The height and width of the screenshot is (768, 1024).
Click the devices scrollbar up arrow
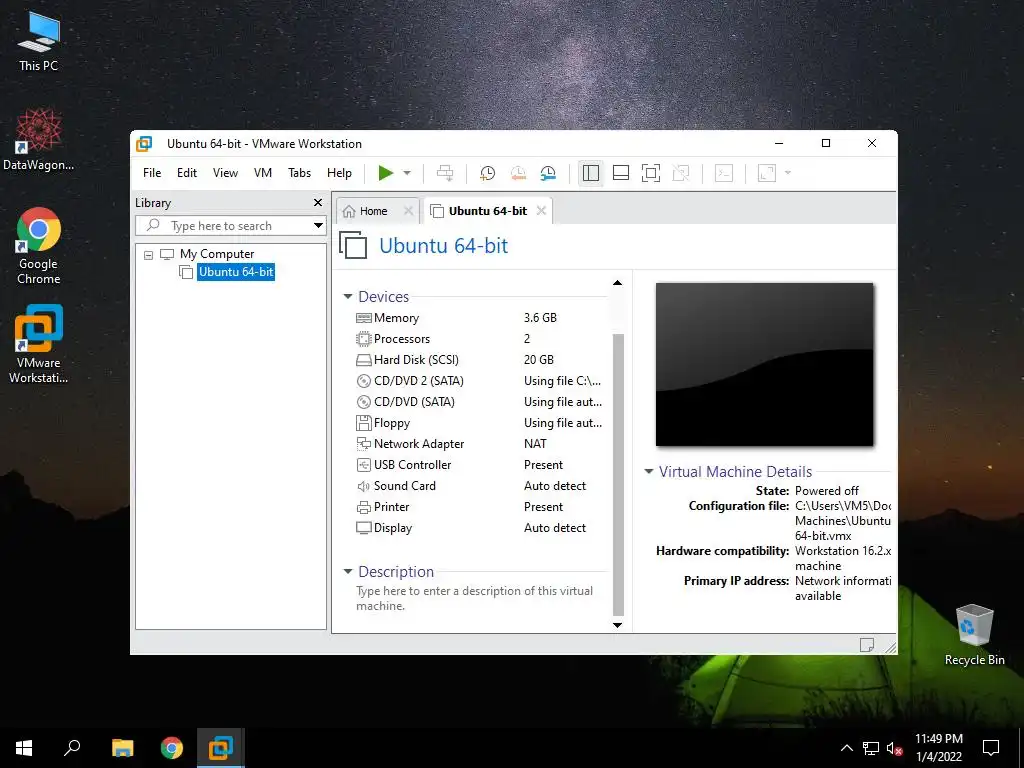[617, 283]
